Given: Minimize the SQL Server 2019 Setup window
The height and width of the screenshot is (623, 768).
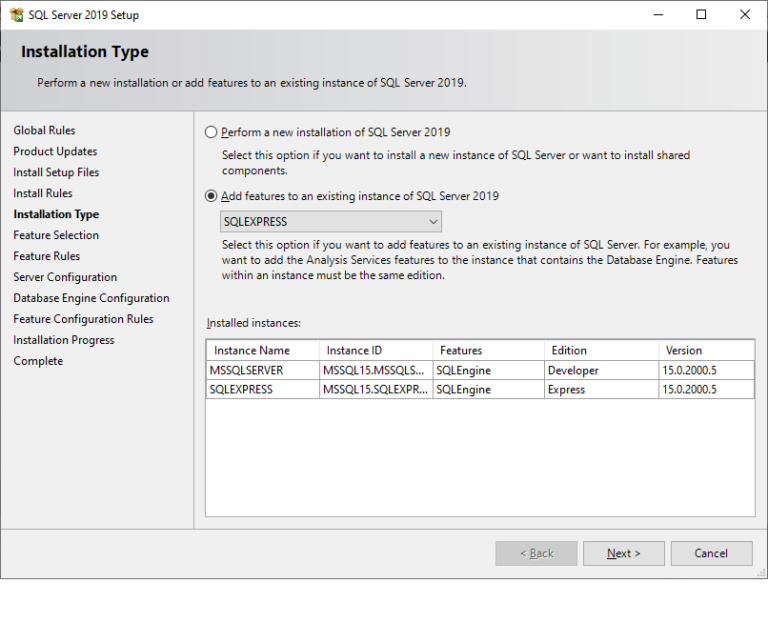Looking at the screenshot, I should 658,15.
